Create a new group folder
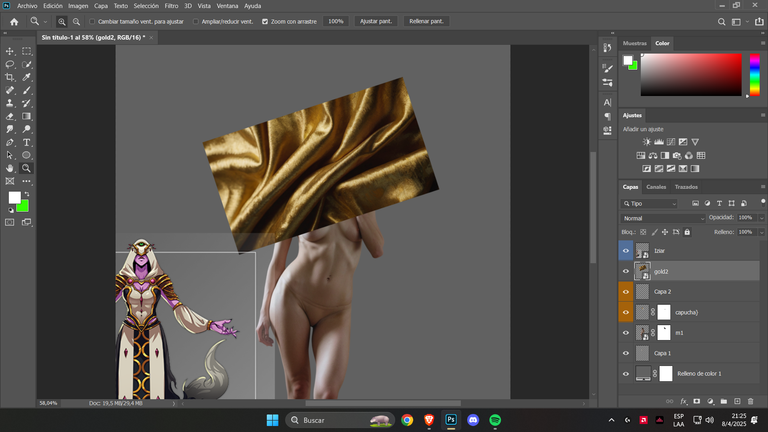This screenshot has height=432, width=768. coord(724,401)
